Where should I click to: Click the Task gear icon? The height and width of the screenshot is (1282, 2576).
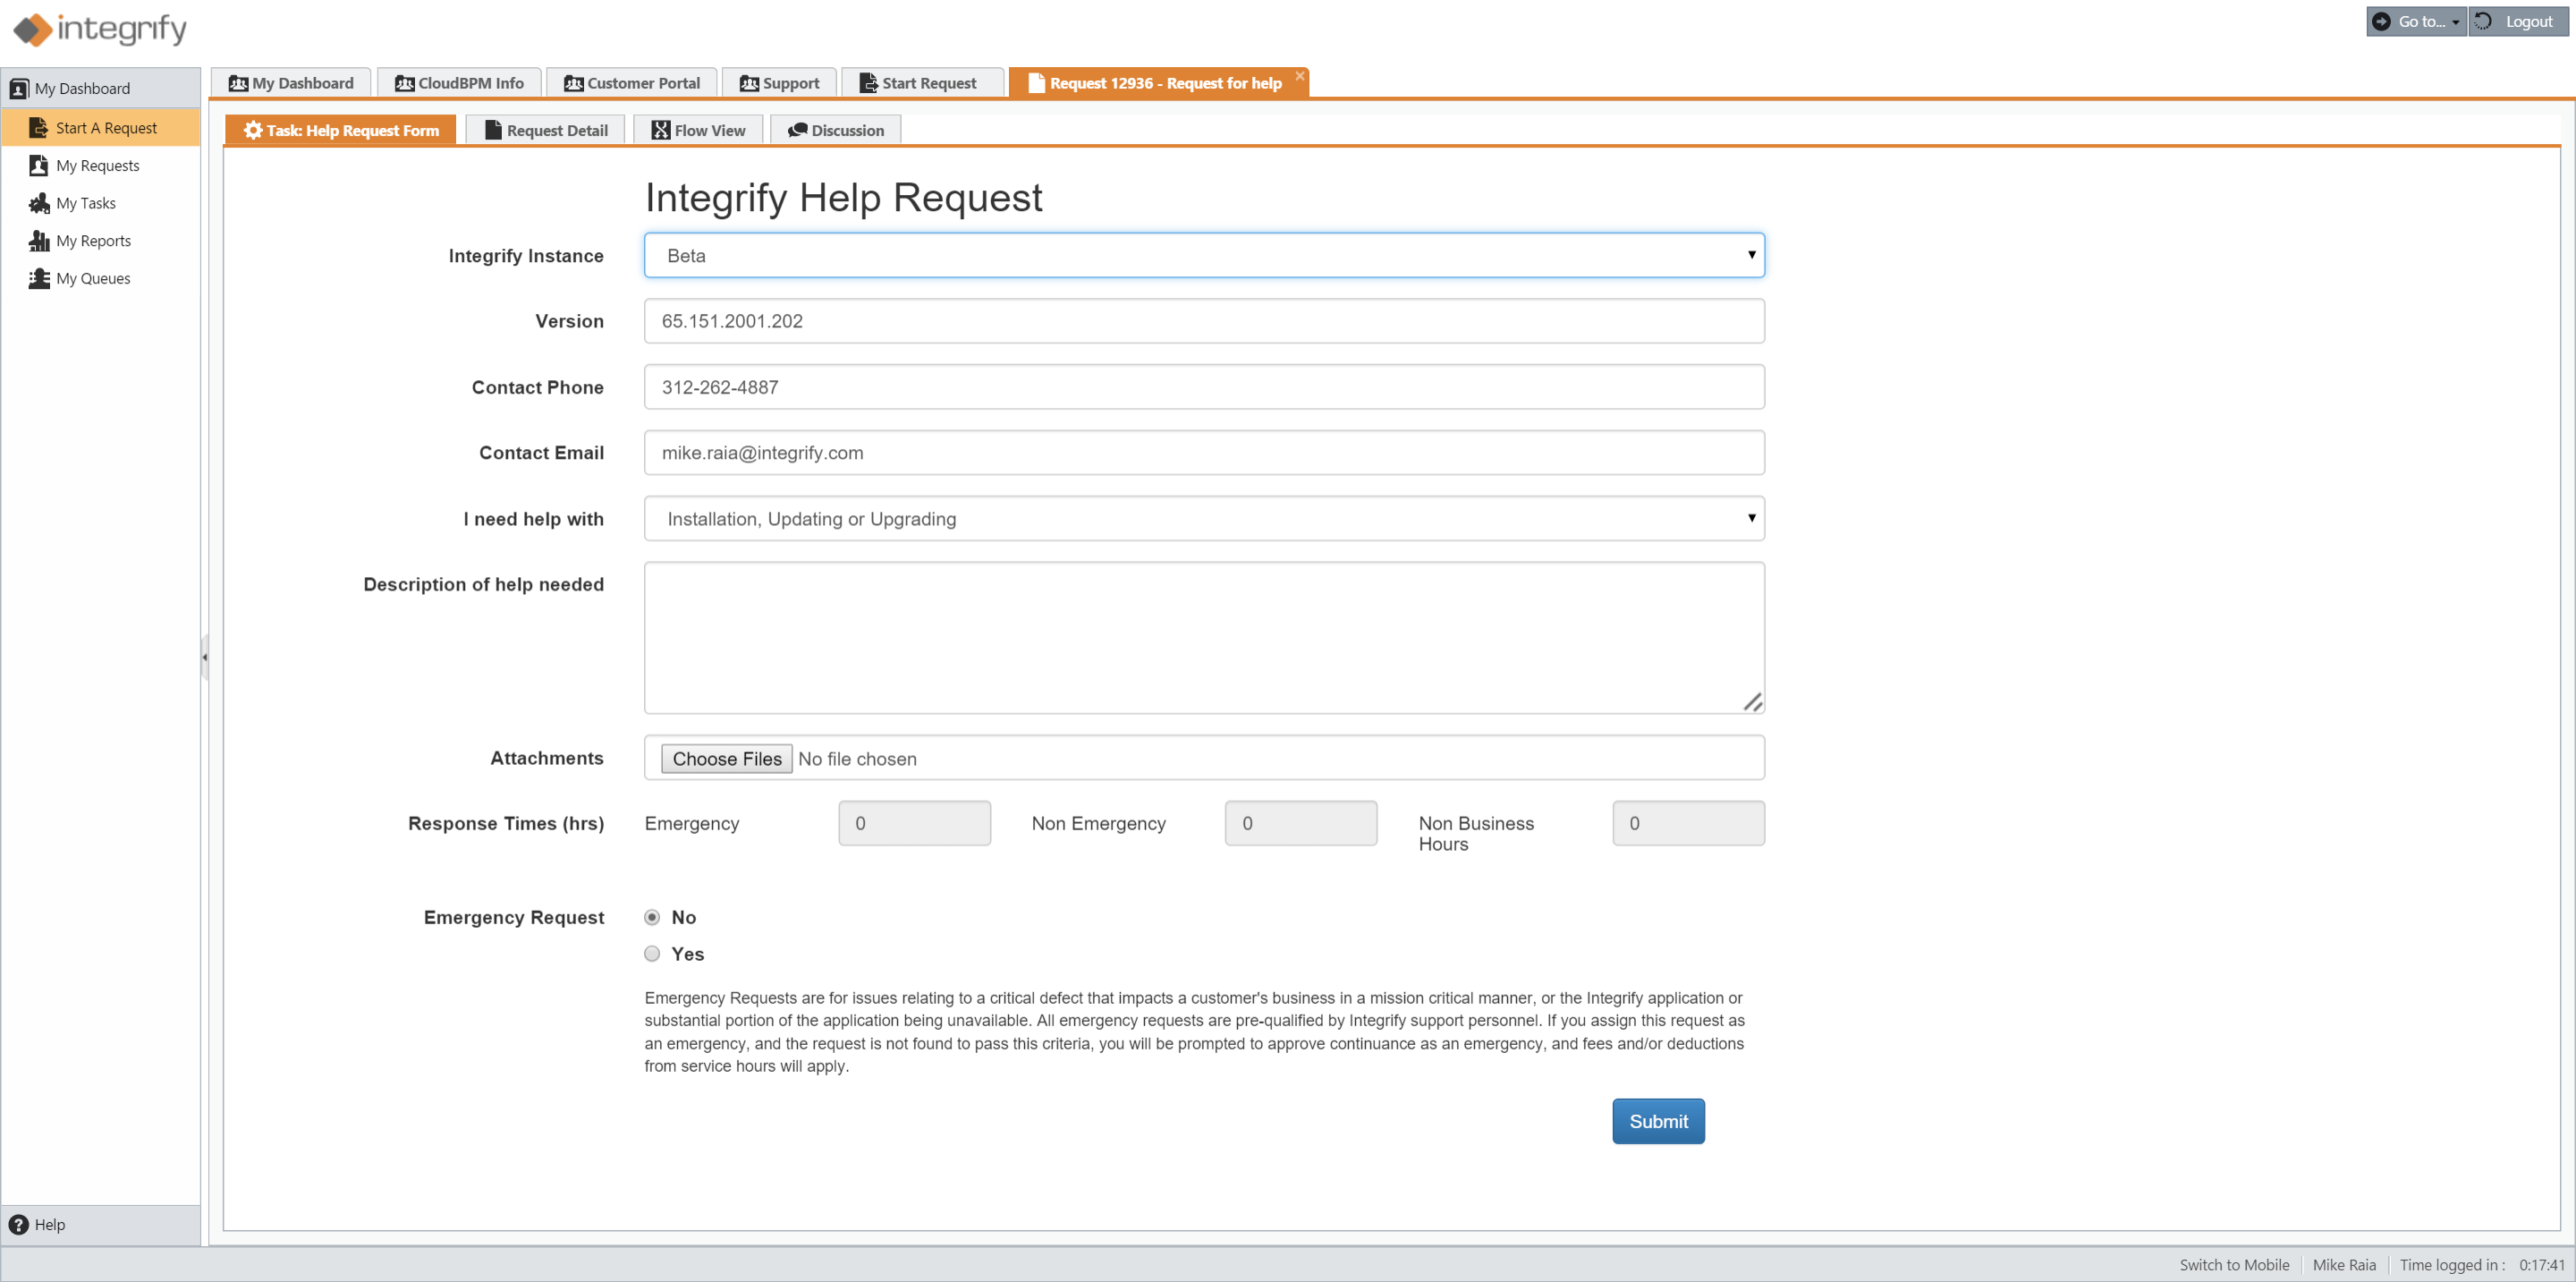[x=253, y=130]
